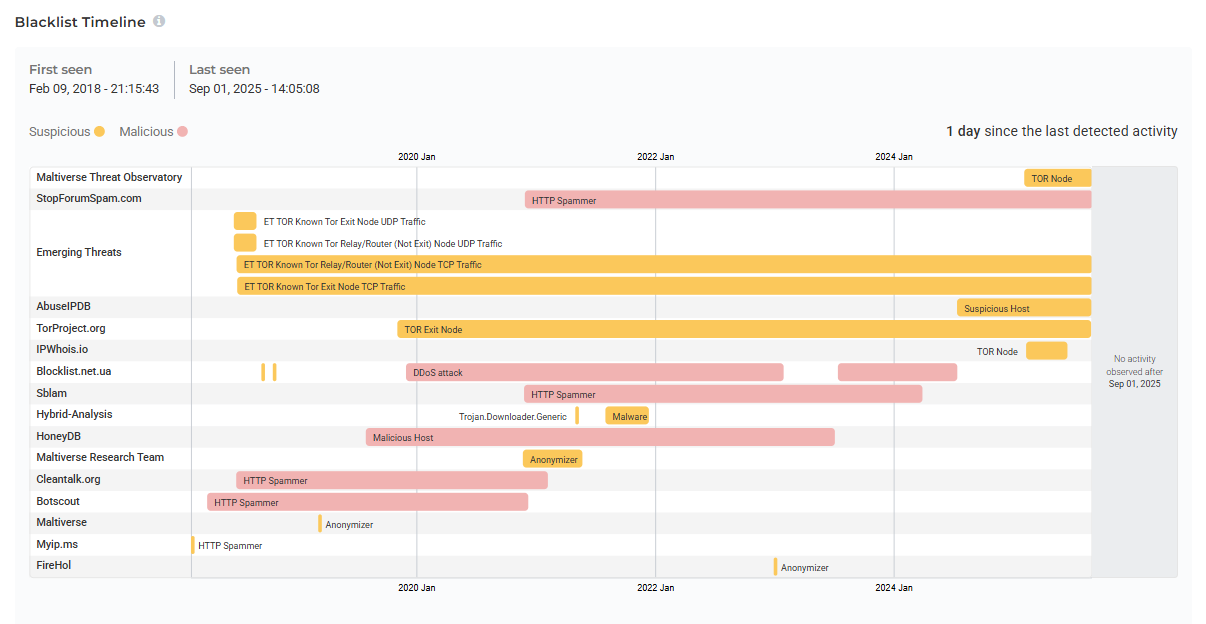1206x624 pixels.
Task: Click the Malicious pink legend dot
Action: [182, 132]
